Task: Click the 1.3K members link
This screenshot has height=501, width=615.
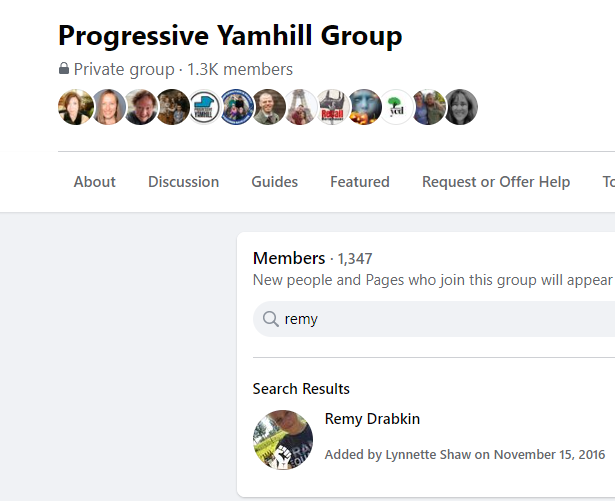Action: (x=240, y=69)
